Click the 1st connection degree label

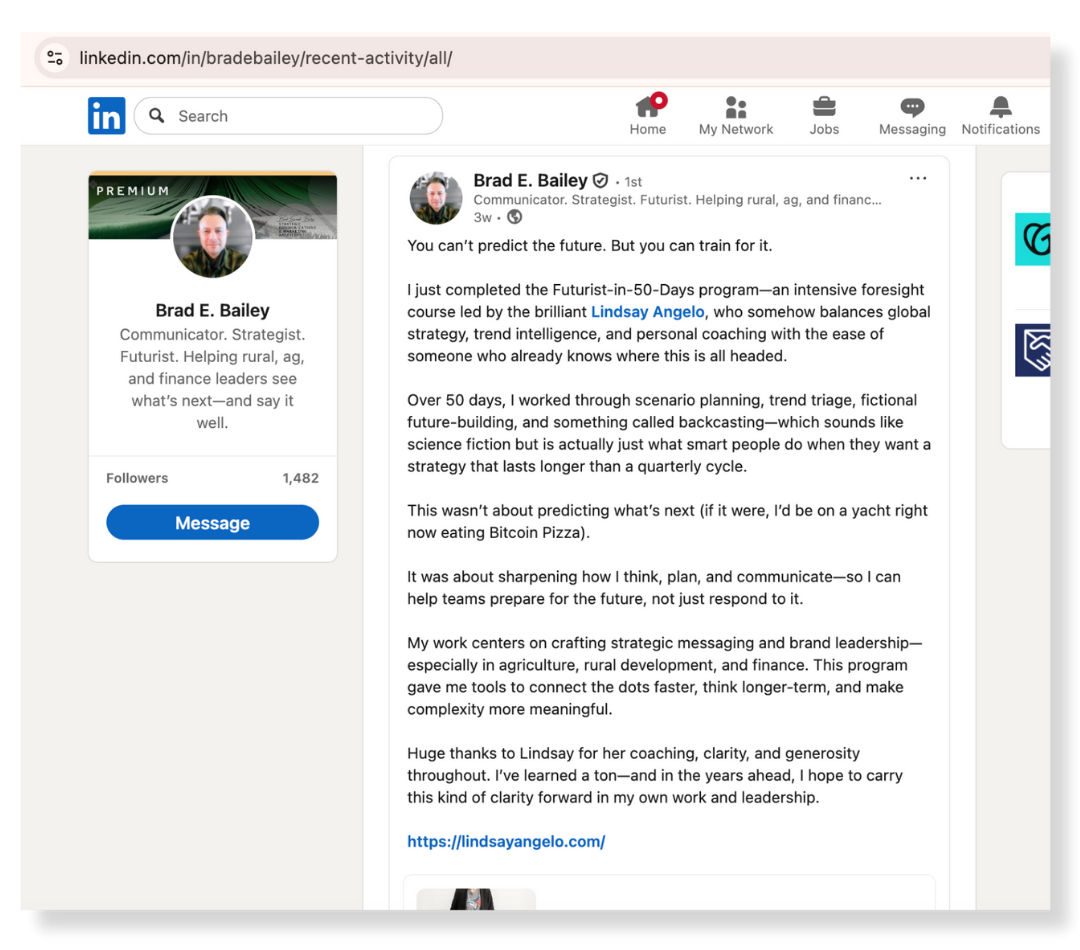pos(633,182)
